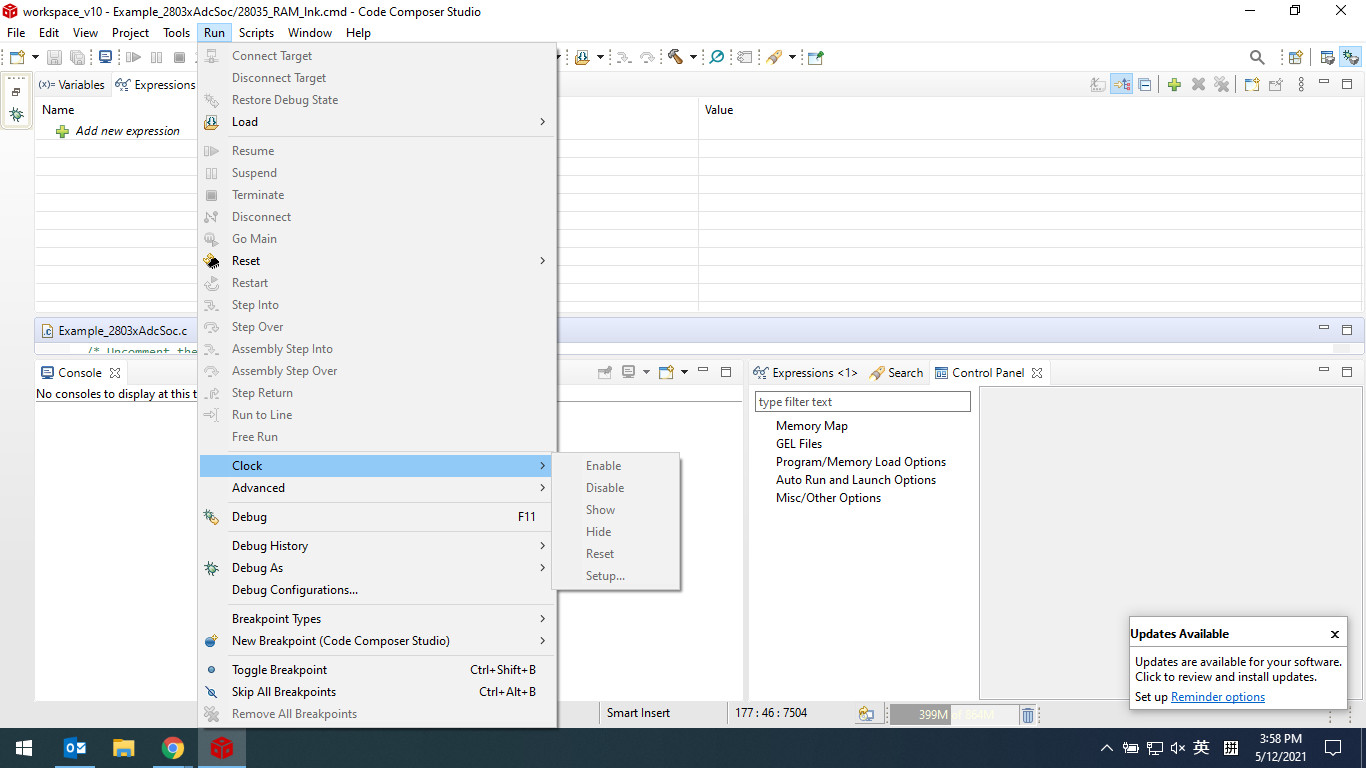Toggle Skip All Breakpoints in Run menu
Screen dimensions: 1366x768
pyautogui.click(x=378, y=692)
